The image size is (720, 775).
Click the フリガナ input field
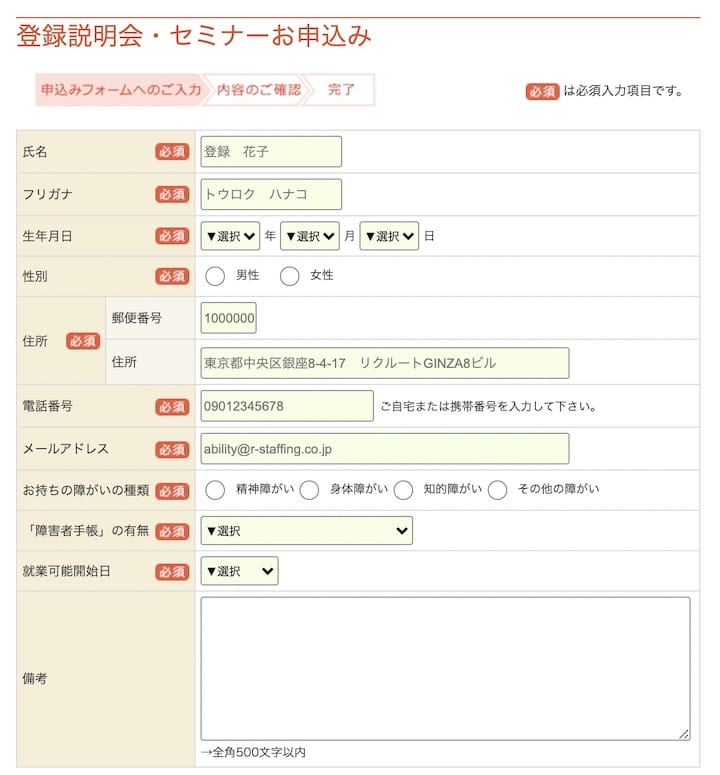point(271,194)
